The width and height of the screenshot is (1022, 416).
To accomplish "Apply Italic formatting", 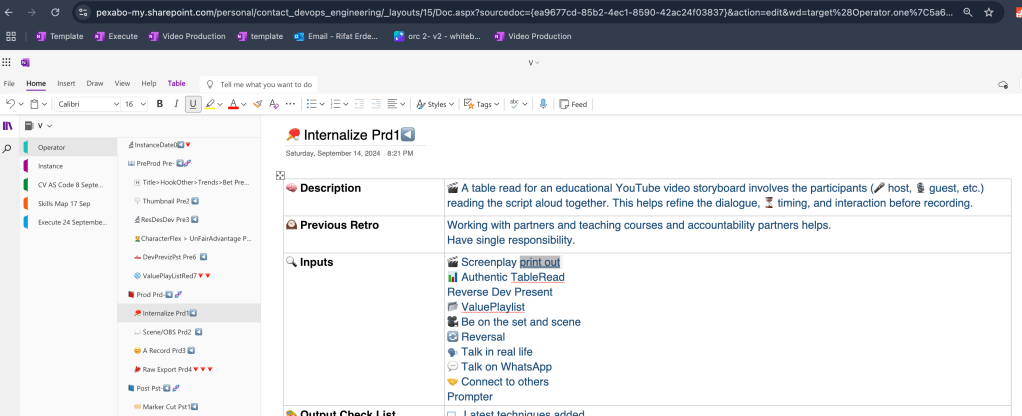I will click(176, 104).
